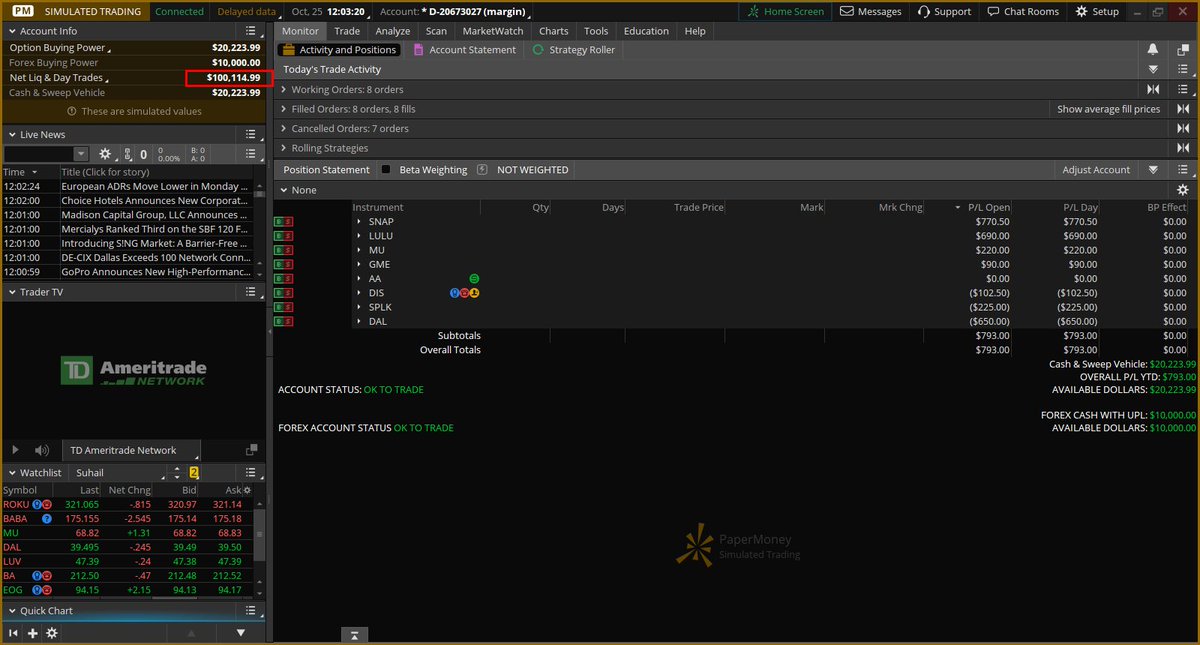Click BABA blue info icon in watchlist
The height and width of the screenshot is (645, 1200).
[x=46, y=519]
